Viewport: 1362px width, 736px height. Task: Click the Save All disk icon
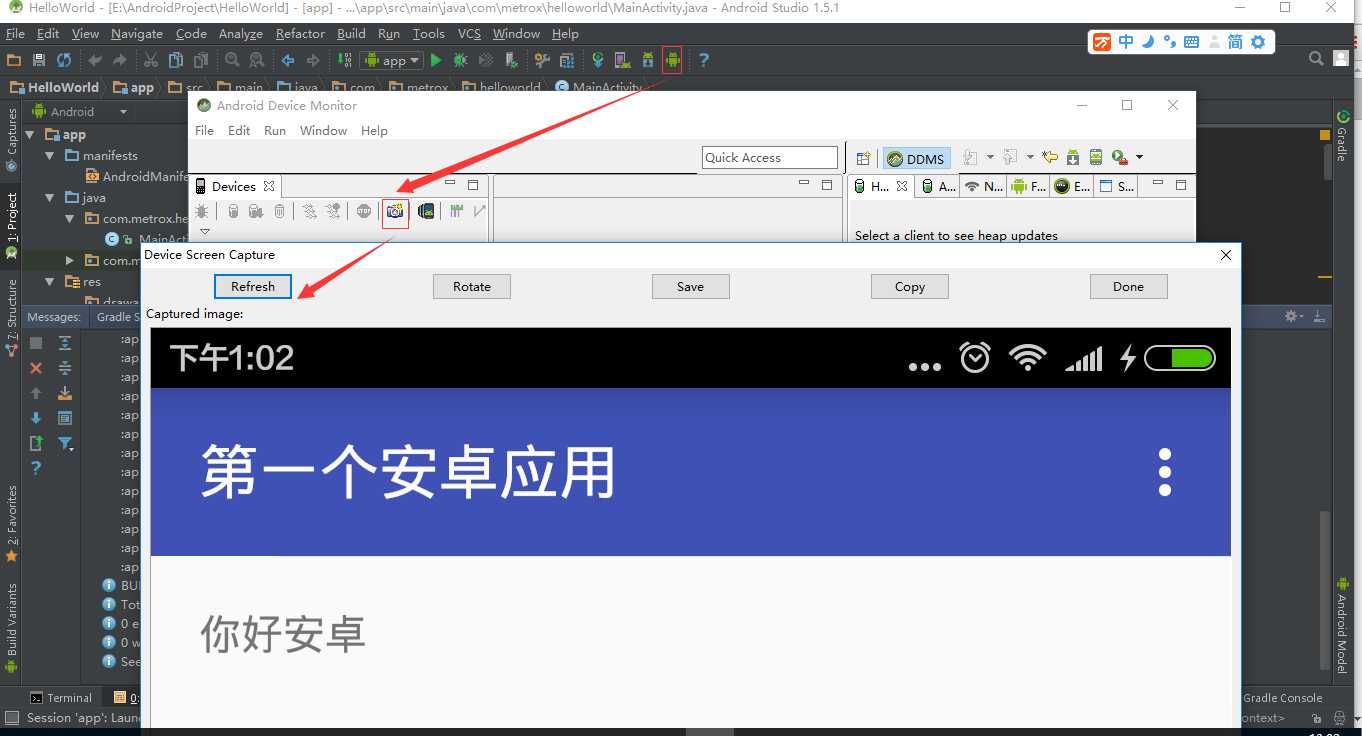pyautogui.click(x=39, y=60)
